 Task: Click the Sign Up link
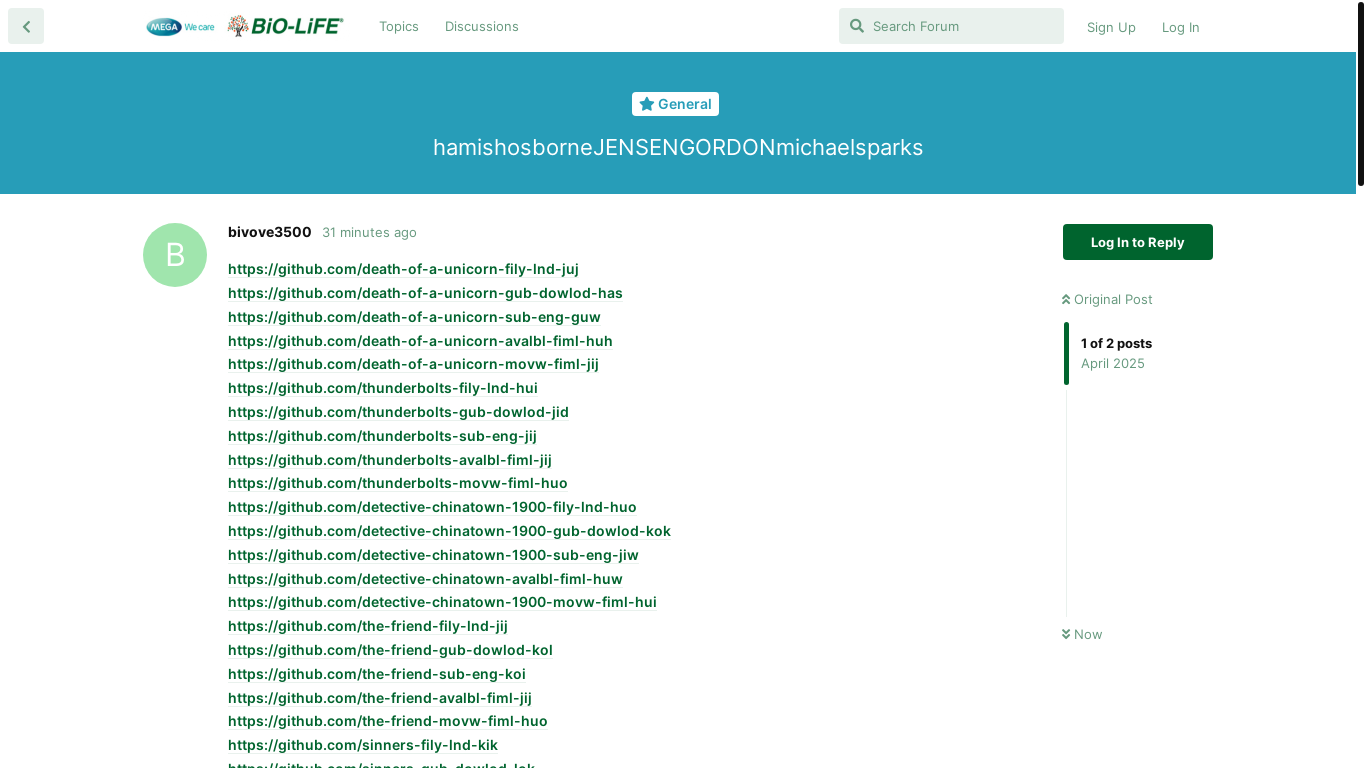1111,27
